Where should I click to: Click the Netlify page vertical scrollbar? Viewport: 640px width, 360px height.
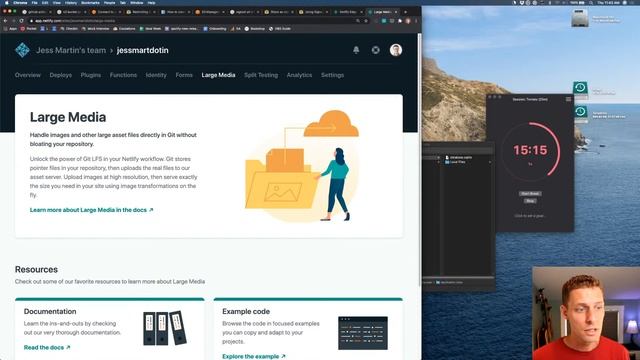coord(419,159)
